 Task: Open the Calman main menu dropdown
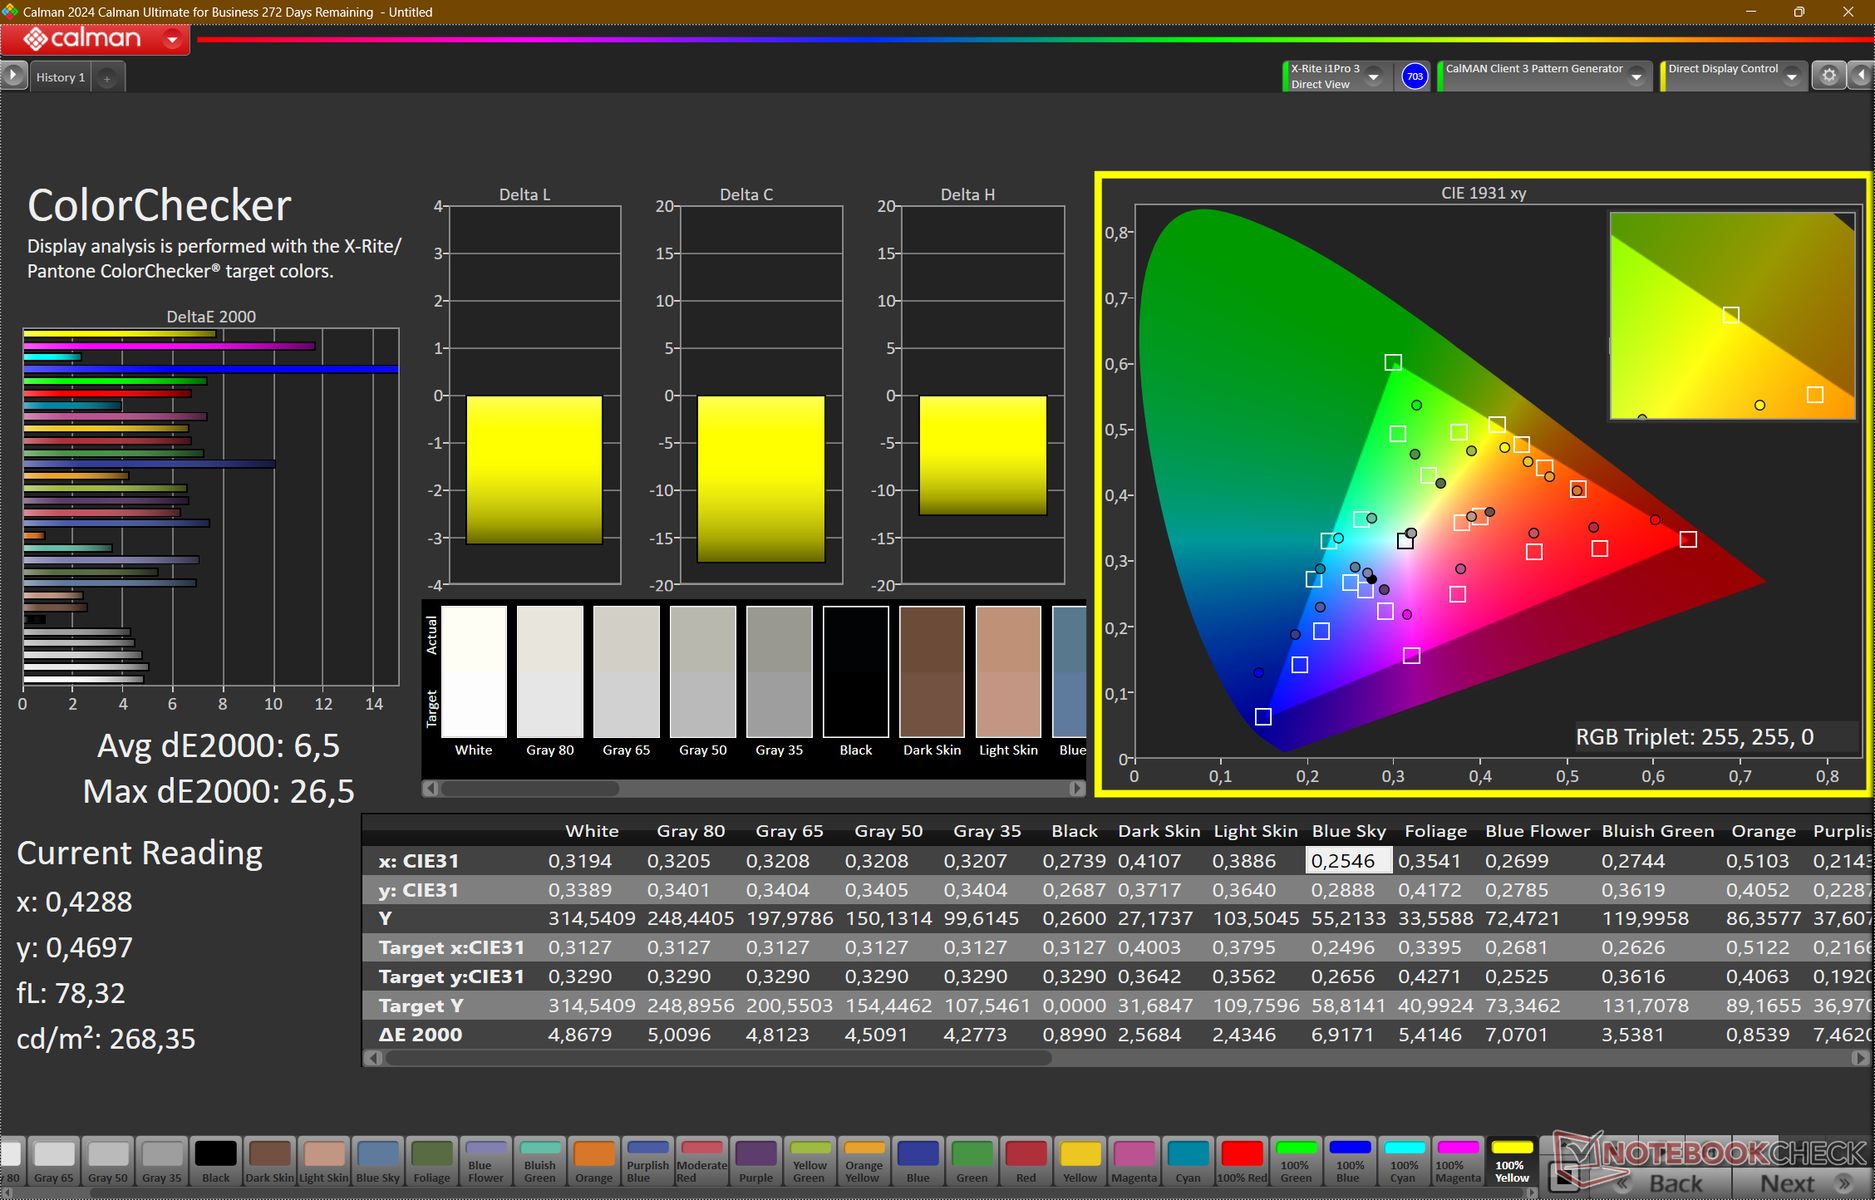tap(173, 40)
